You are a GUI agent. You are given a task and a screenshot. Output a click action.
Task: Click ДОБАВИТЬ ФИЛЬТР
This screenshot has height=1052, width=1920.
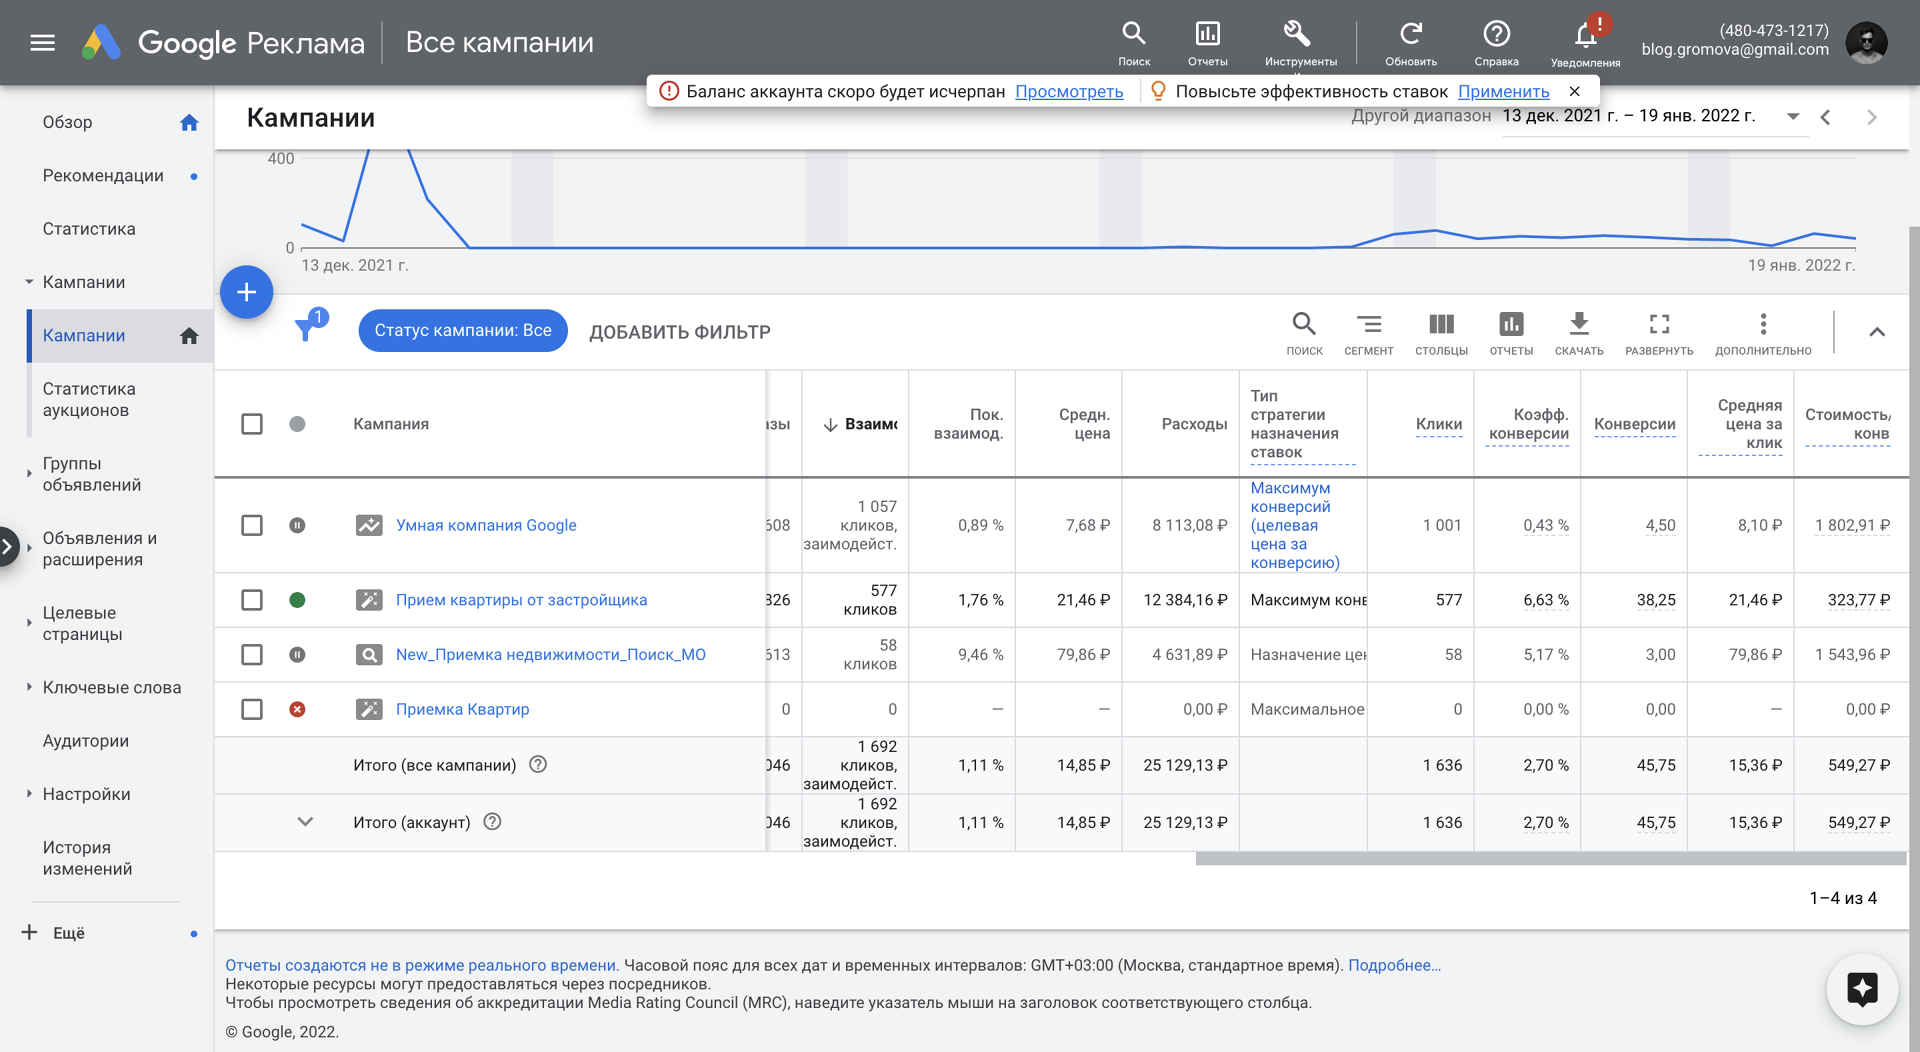click(679, 332)
